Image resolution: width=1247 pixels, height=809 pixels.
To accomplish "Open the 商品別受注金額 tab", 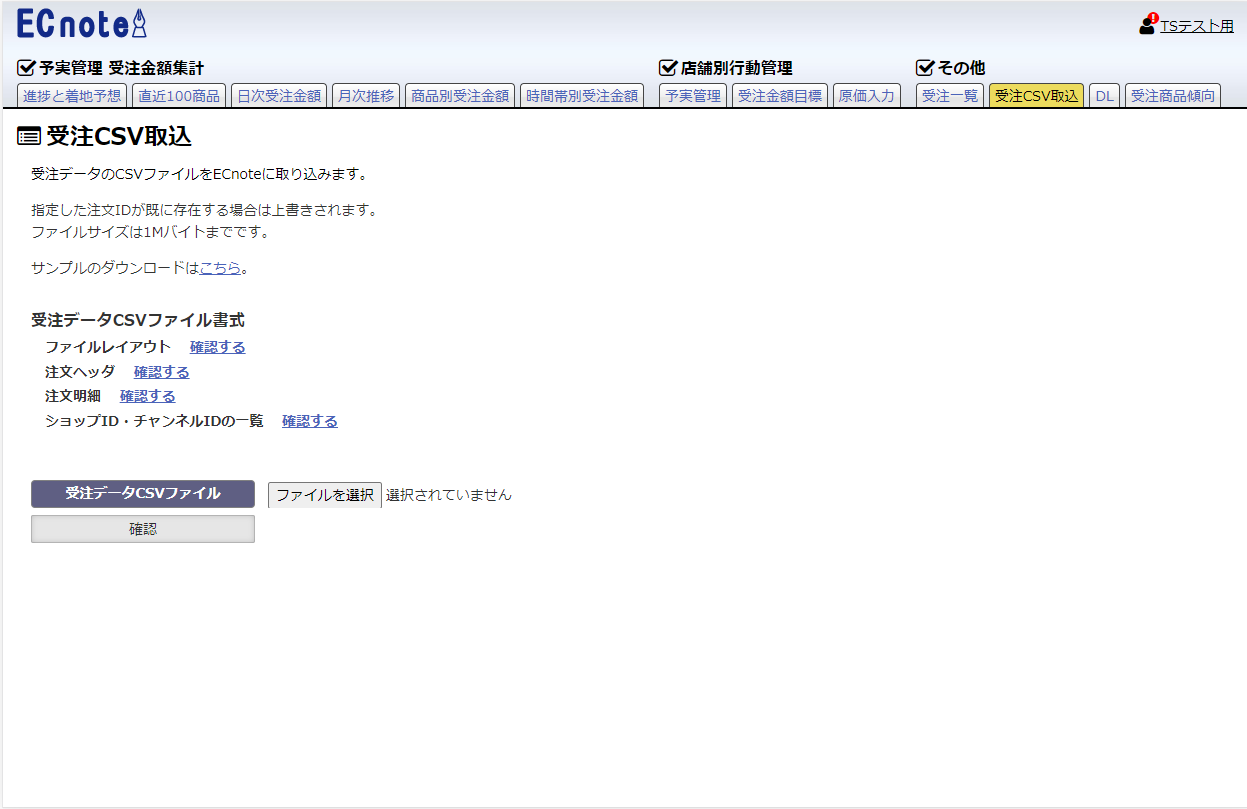I will (460, 96).
